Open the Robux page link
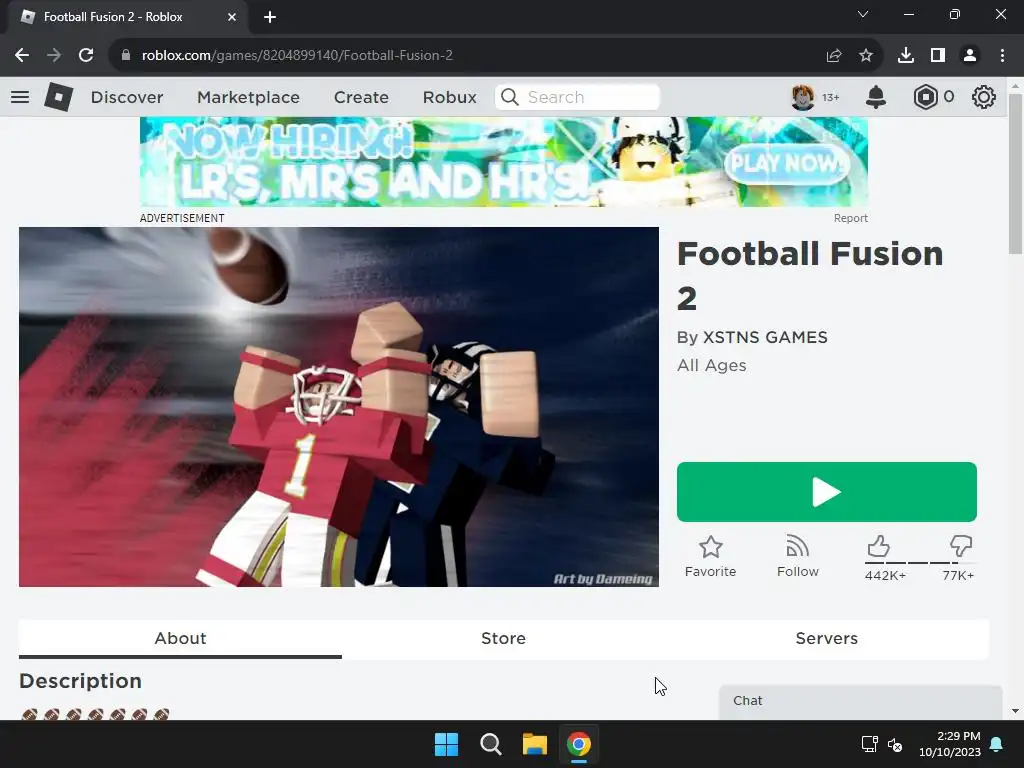The width and height of the screenshot is (1024, 768). point(449,97)
